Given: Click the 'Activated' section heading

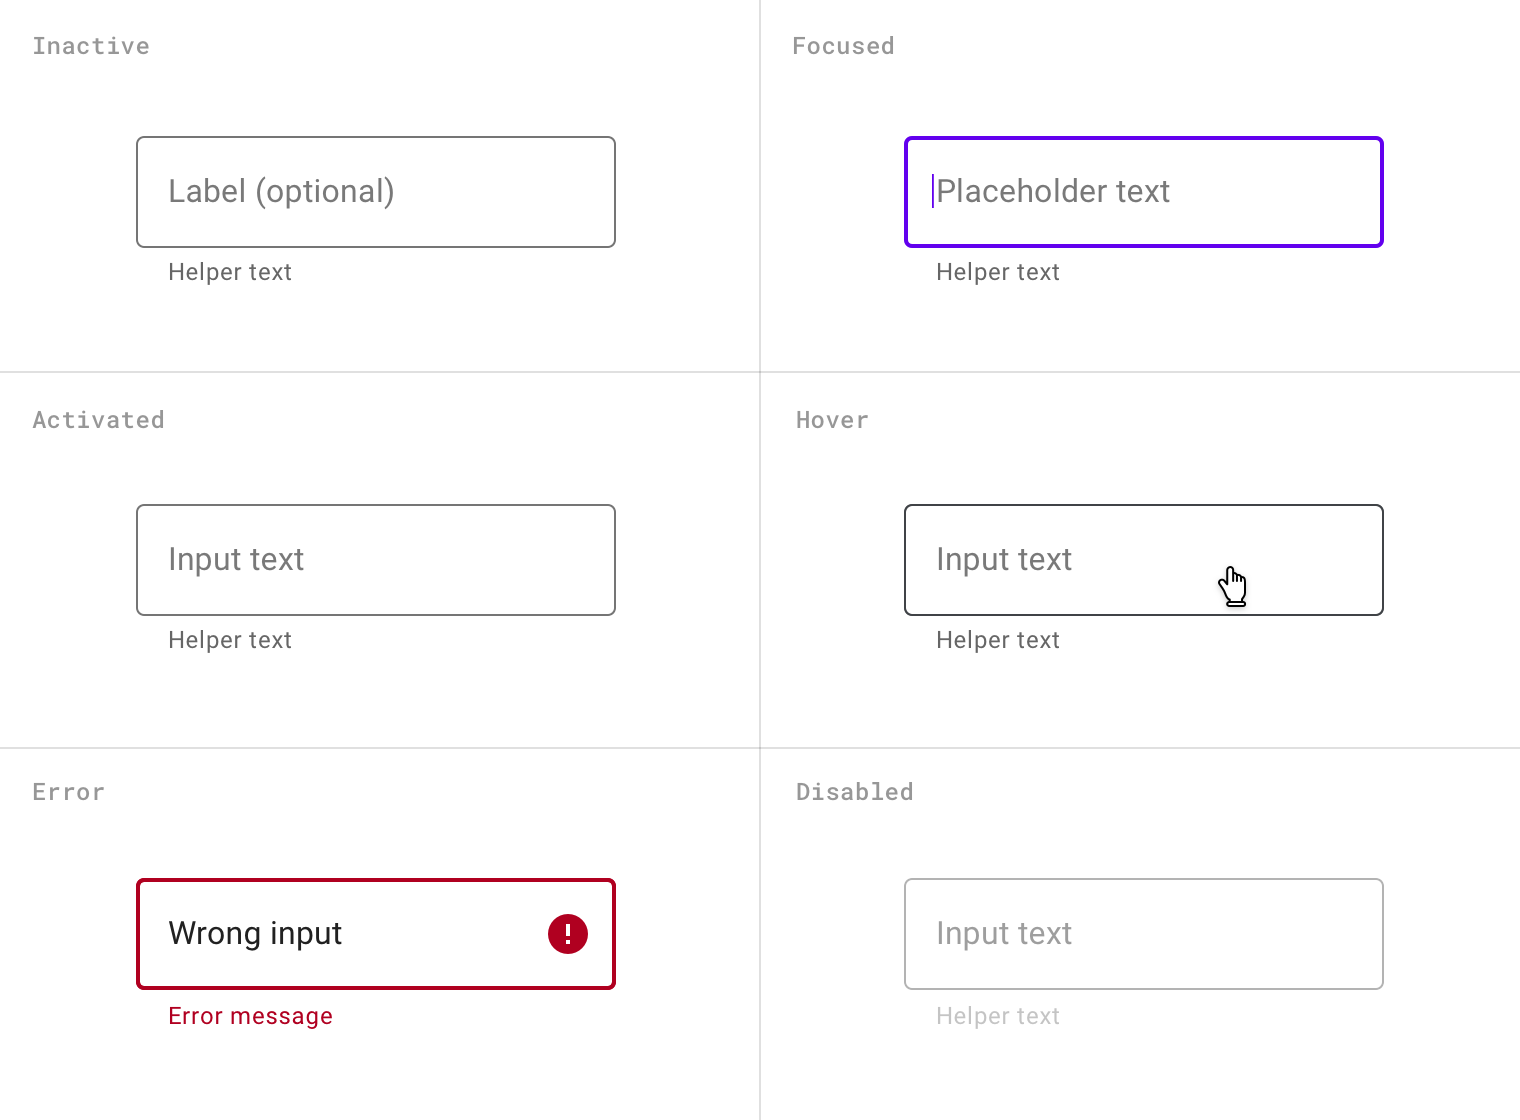Looking at the screenshot, I should click(98, 420).
